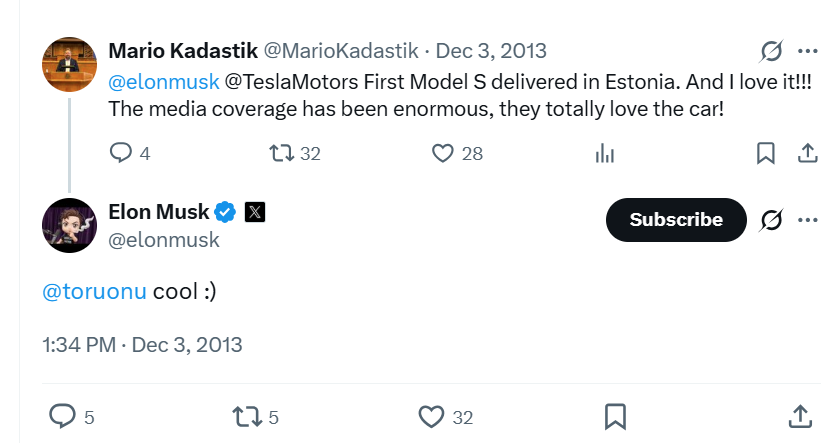Reply to Elon Musk's cool tweet
Viewport: 835px width, 443px height.
pos(63,416)
